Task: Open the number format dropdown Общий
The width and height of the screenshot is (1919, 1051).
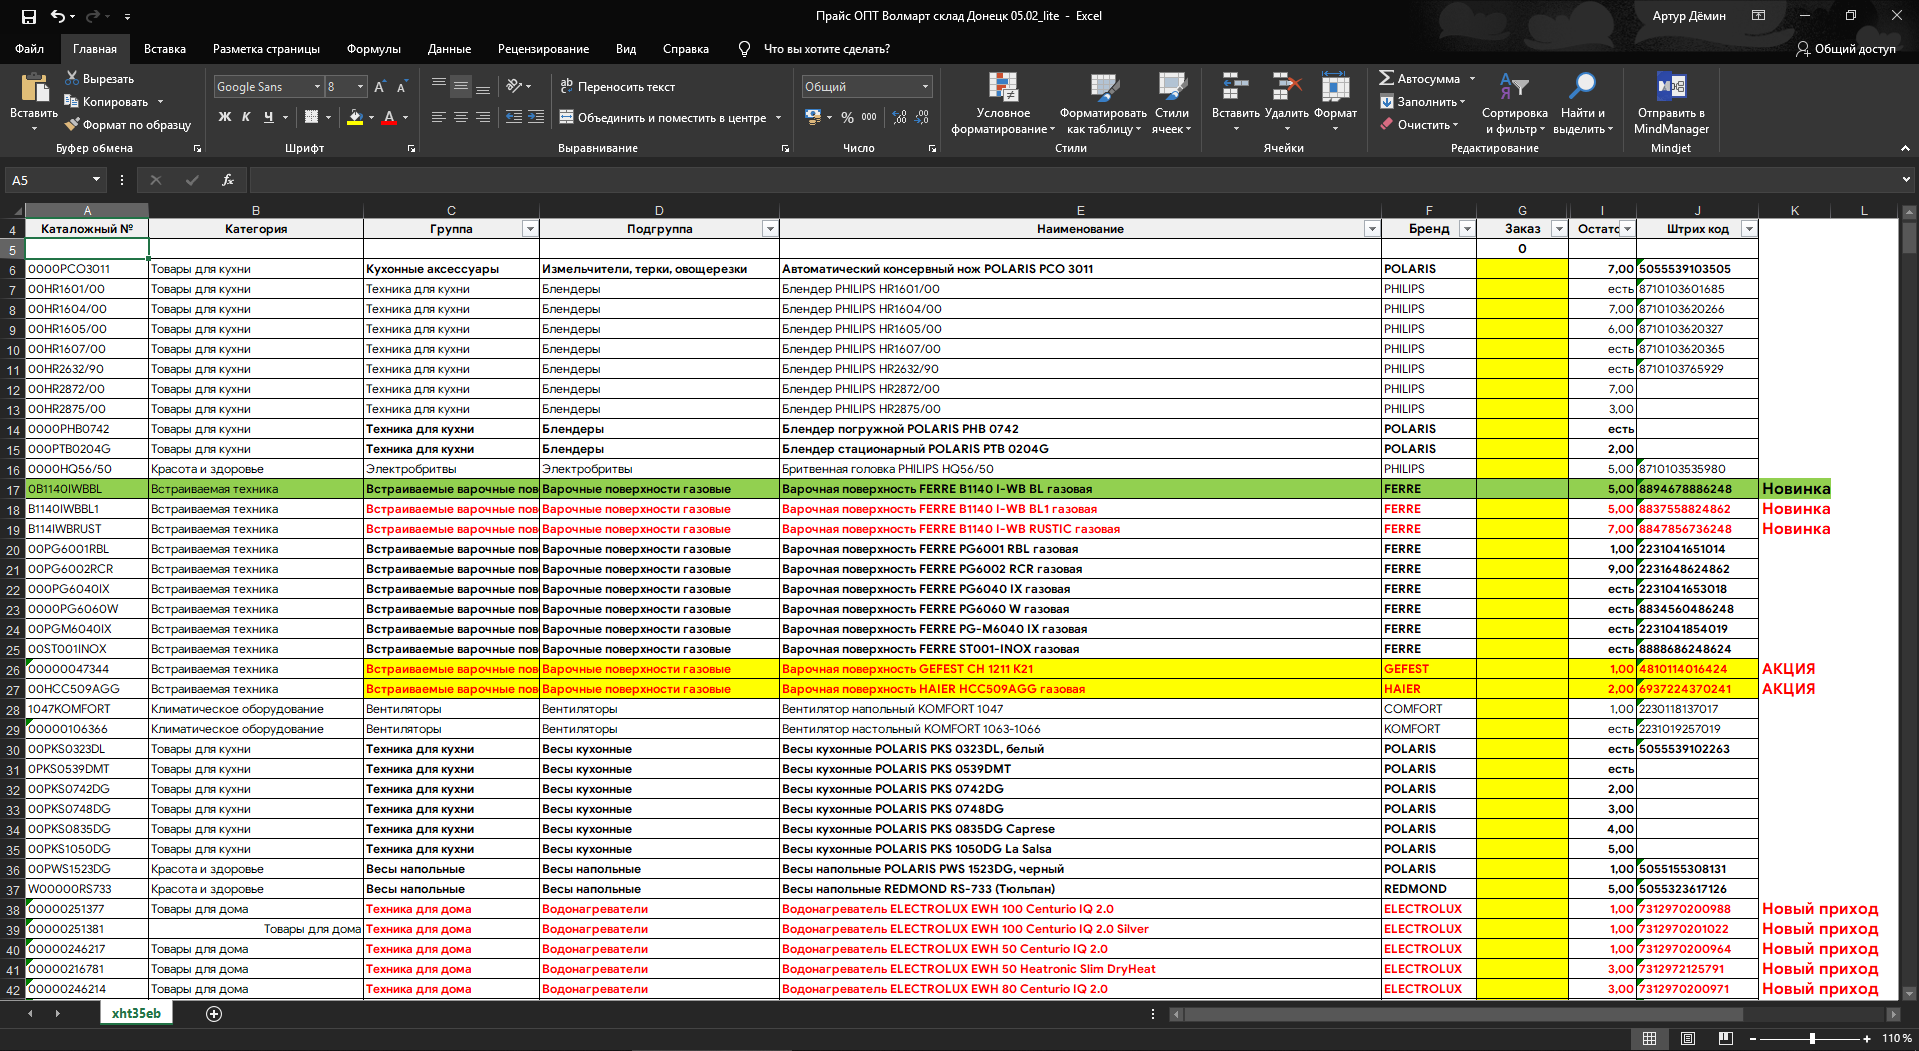Action: pyautogui.click(x=925, y=87)
